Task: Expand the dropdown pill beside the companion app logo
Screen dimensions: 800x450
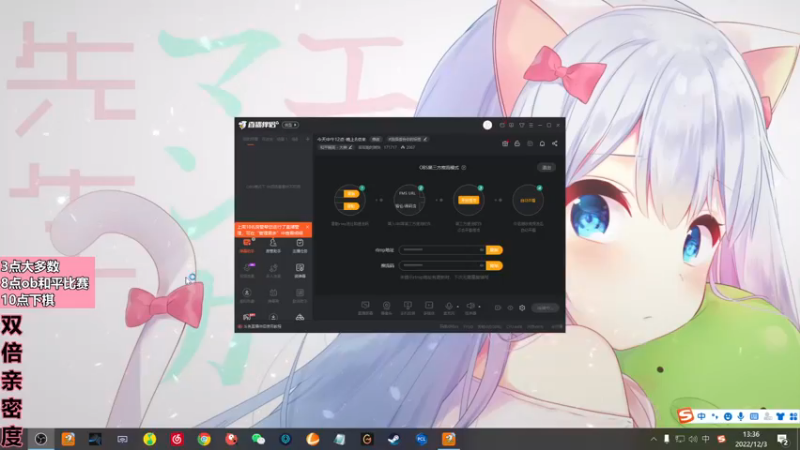Action: pyautogui.click(x=291, y=125)
